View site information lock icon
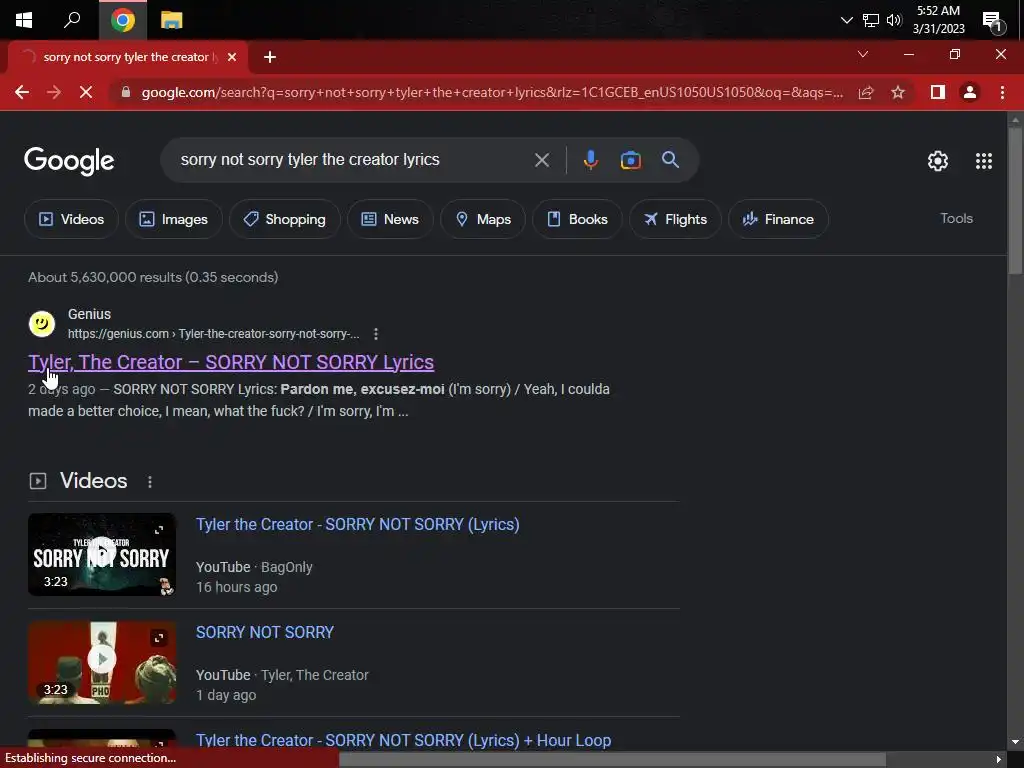This screenshot has height=768, width=1024. 126,92
